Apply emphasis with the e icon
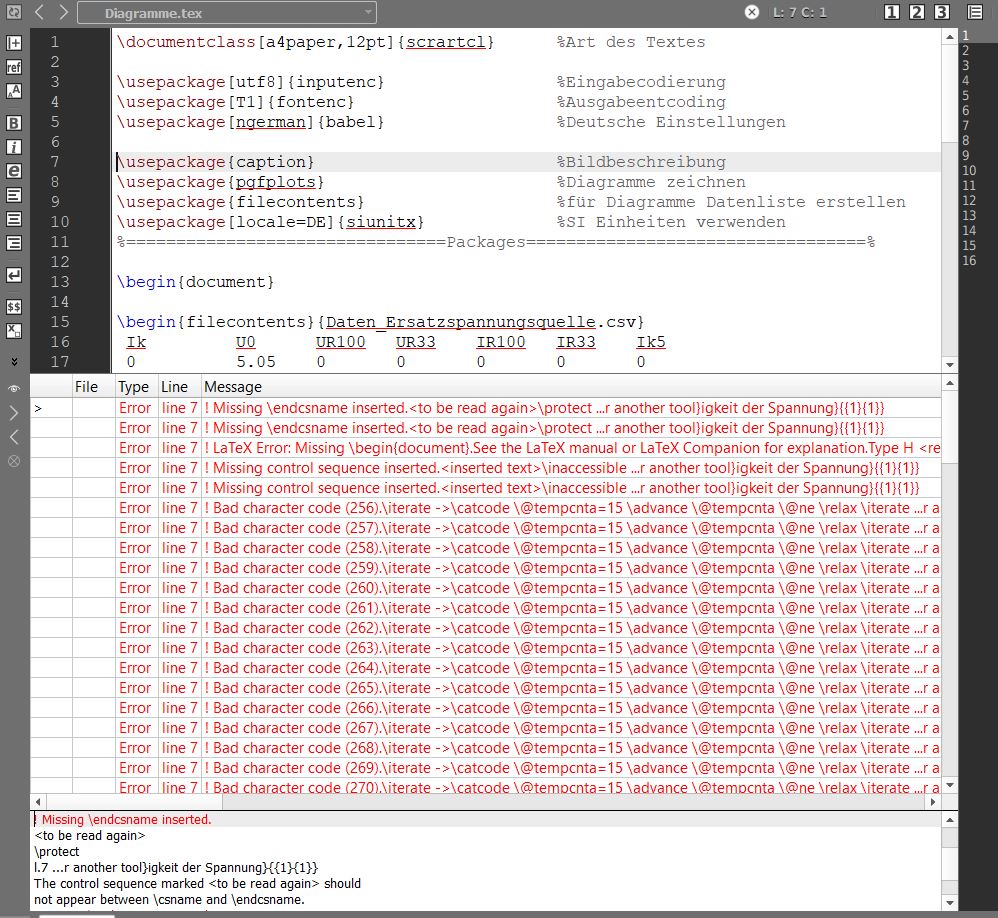Image resolution: width=998 pixels, height=918 pixels. click(14, 171)
